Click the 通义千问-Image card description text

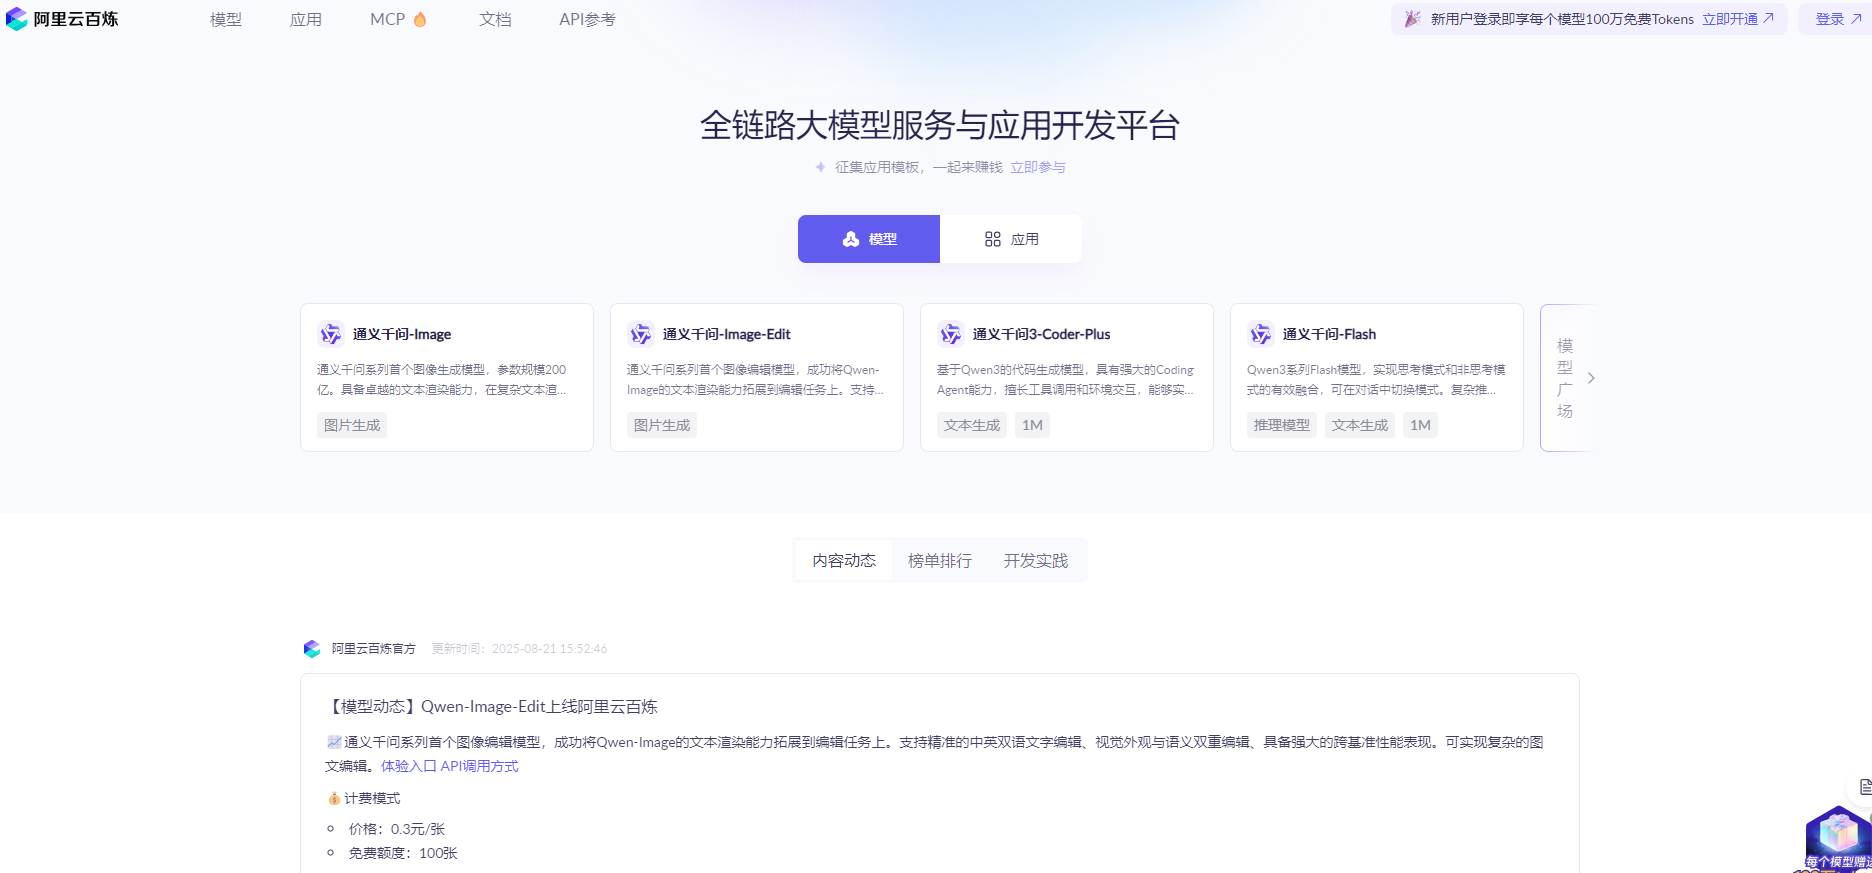click(x=442, y=380)
